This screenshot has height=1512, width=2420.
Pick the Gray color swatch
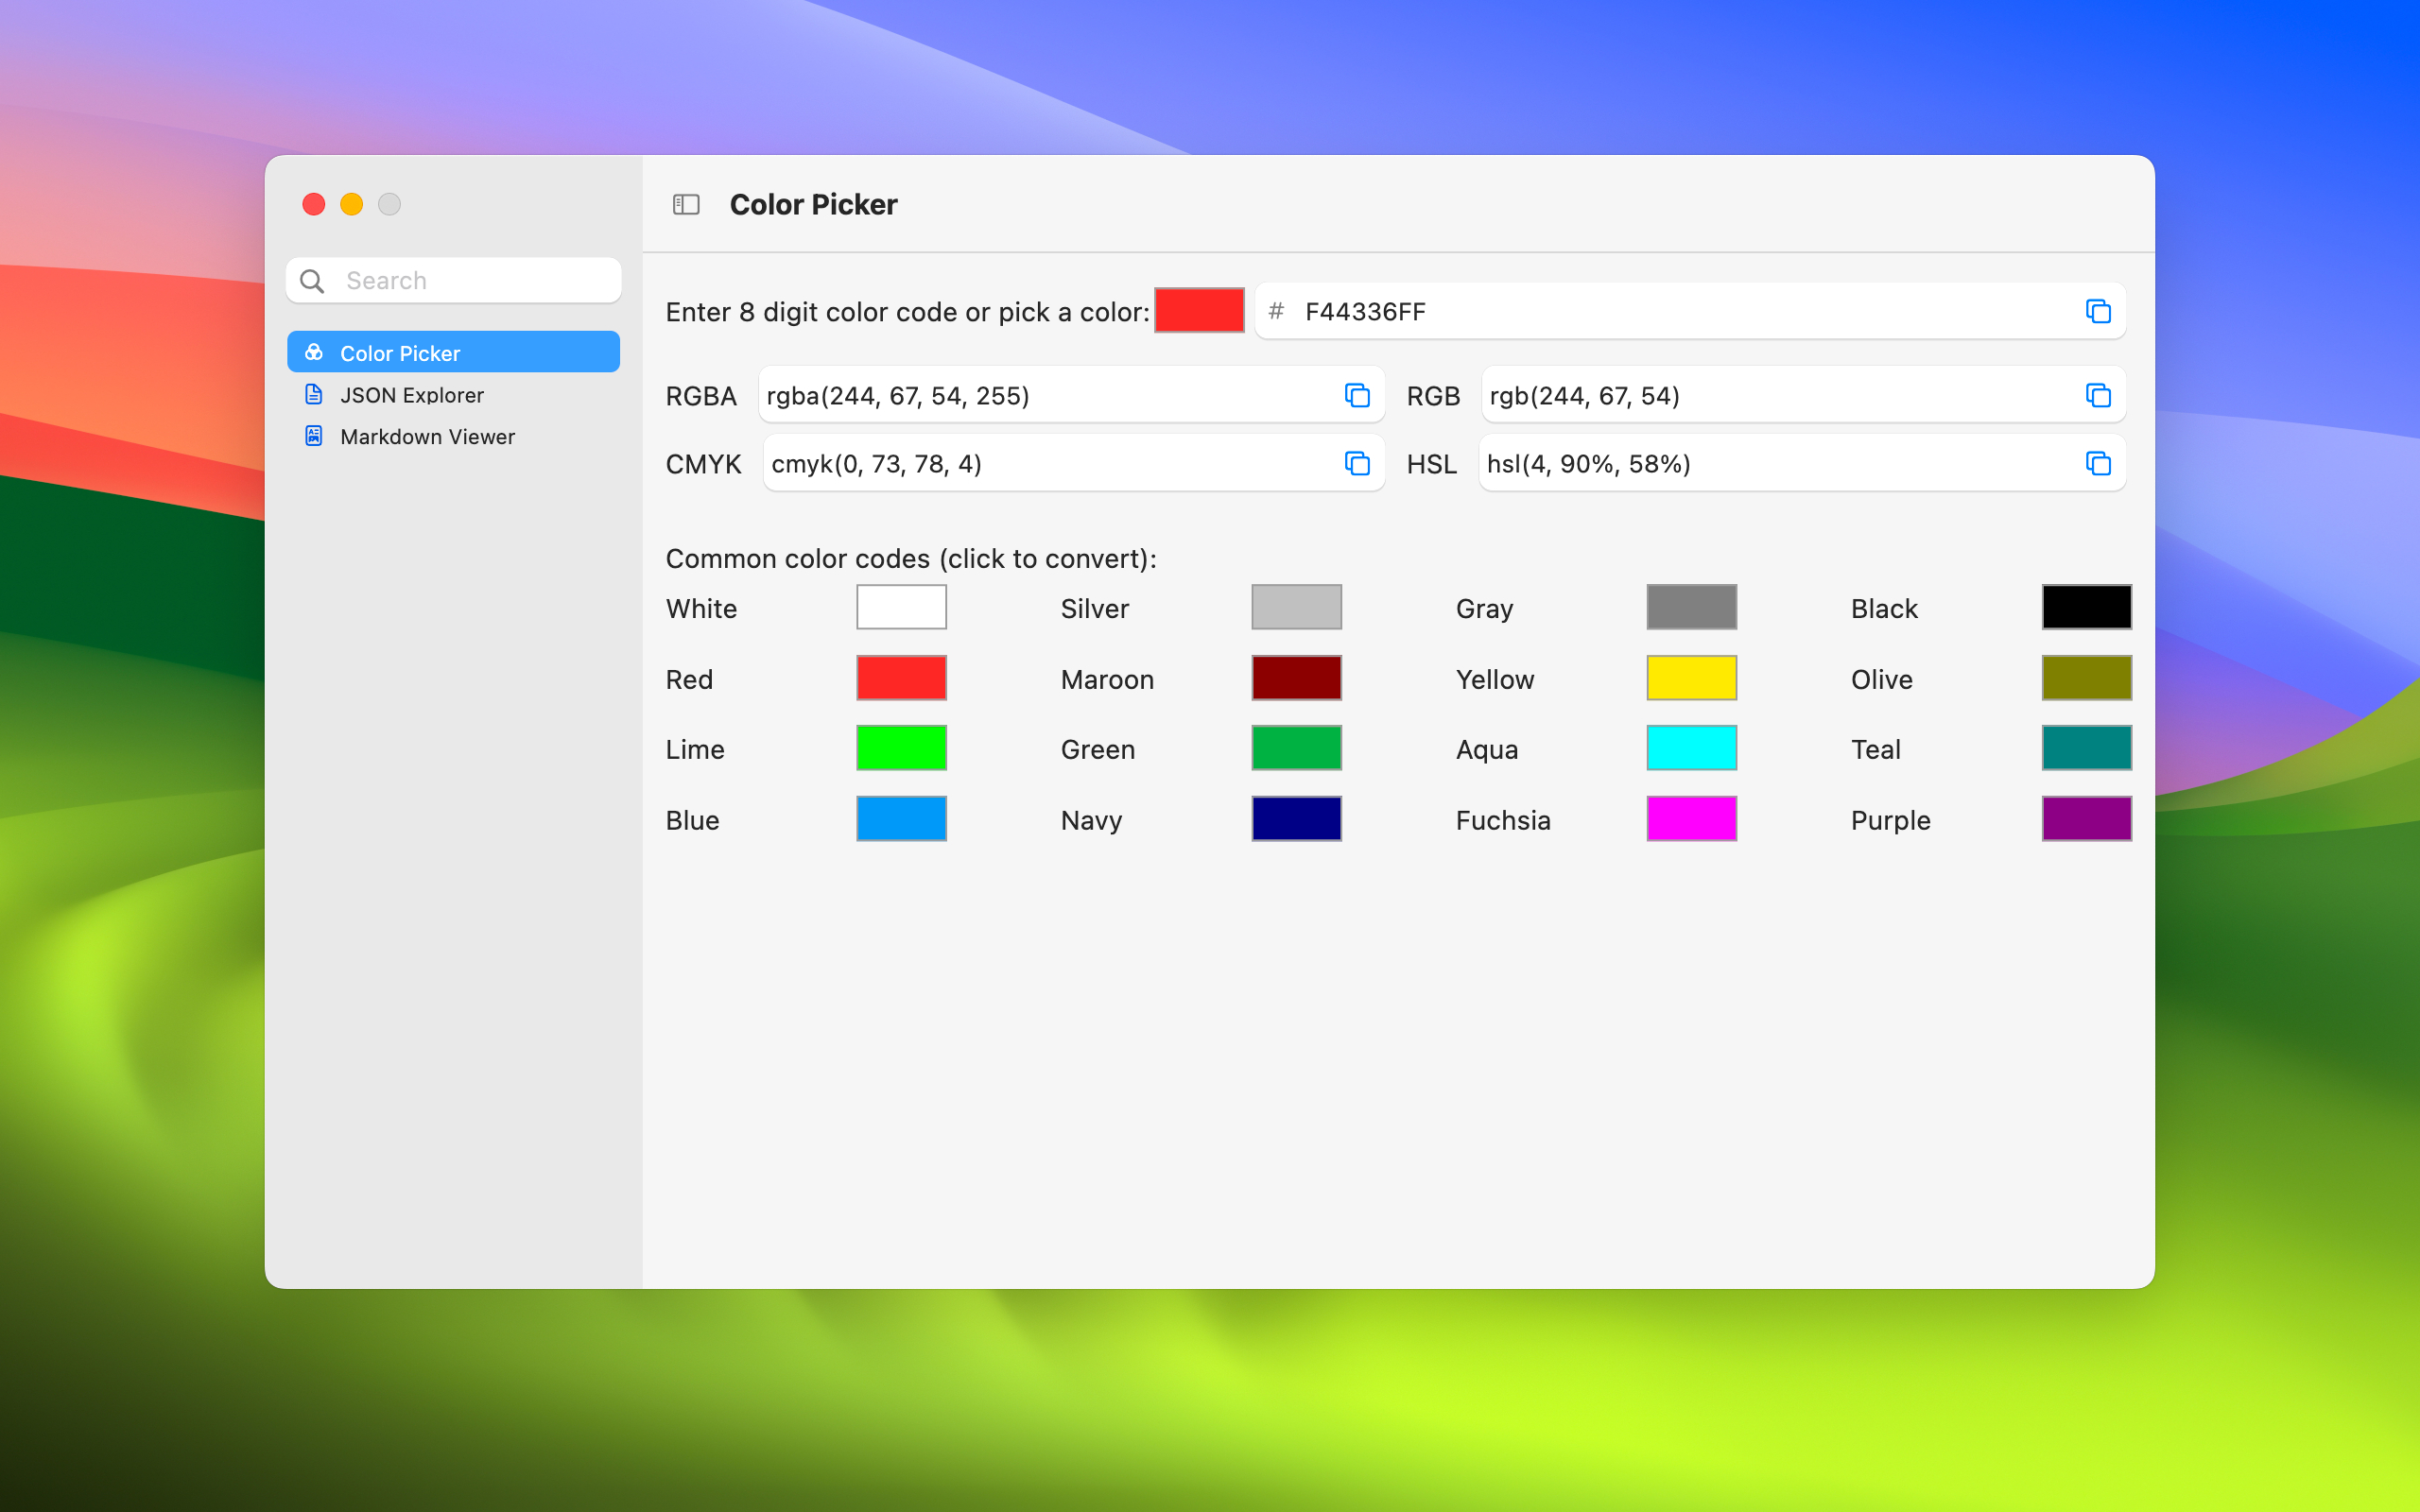(1691, 607)
